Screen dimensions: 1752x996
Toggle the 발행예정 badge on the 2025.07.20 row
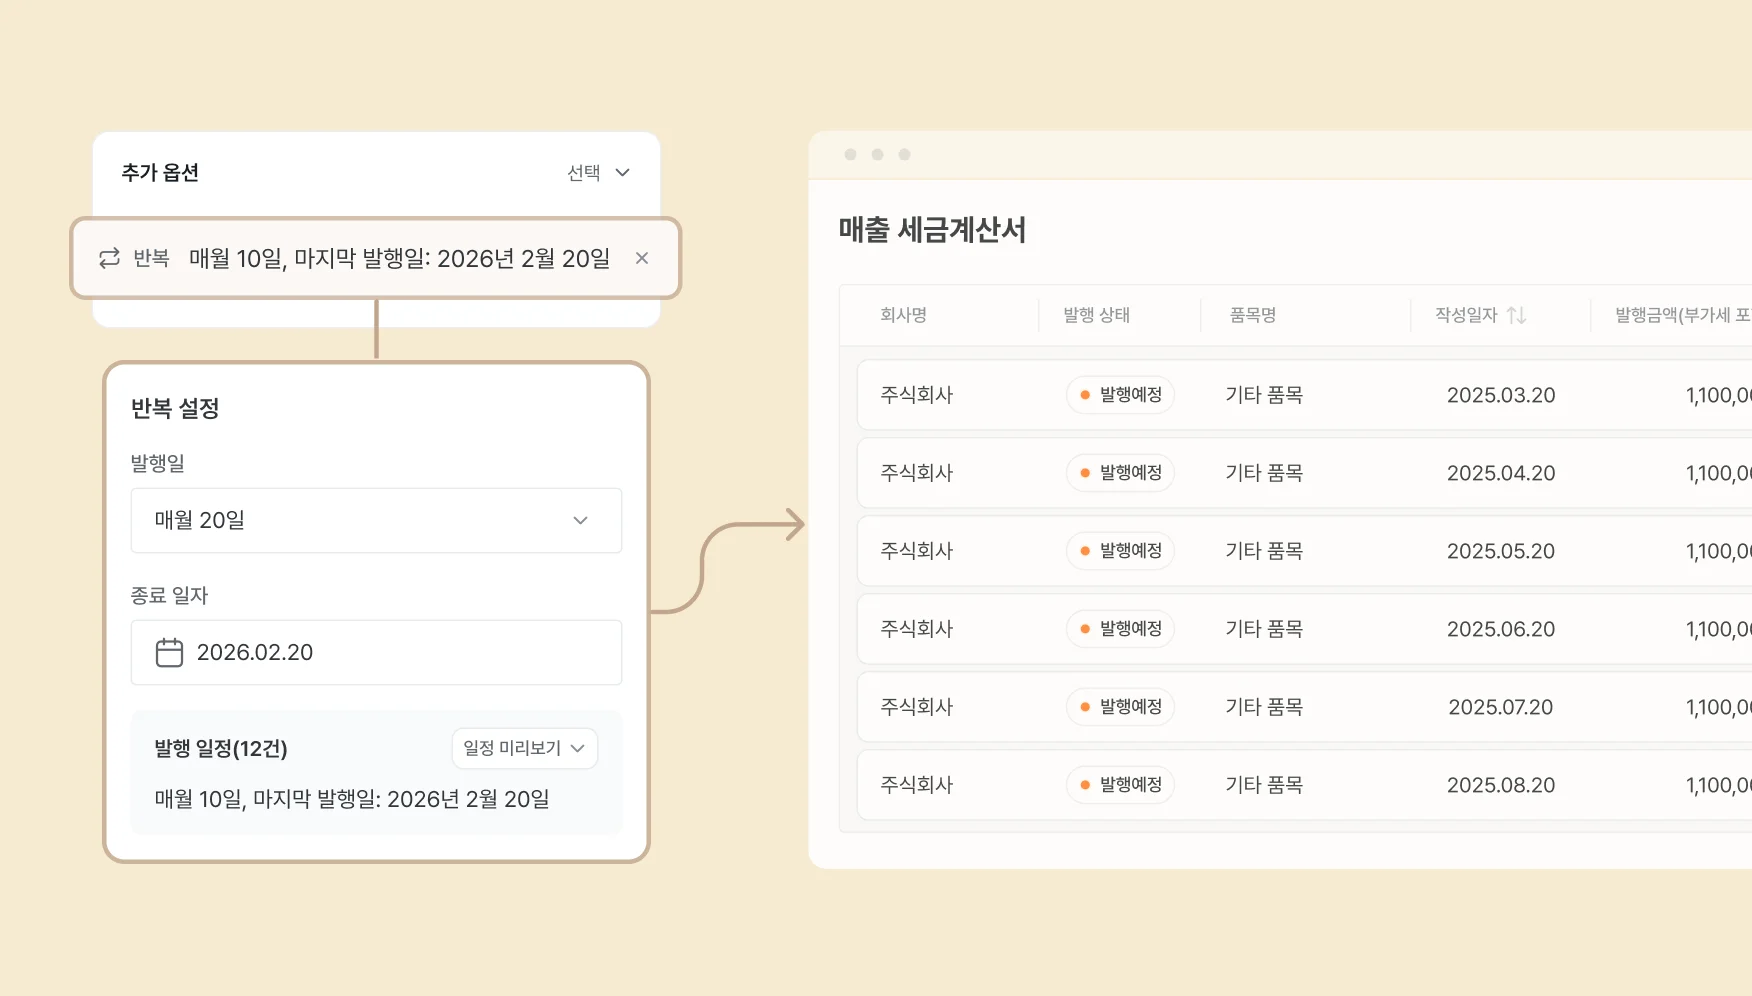(x=1120, y=707)
